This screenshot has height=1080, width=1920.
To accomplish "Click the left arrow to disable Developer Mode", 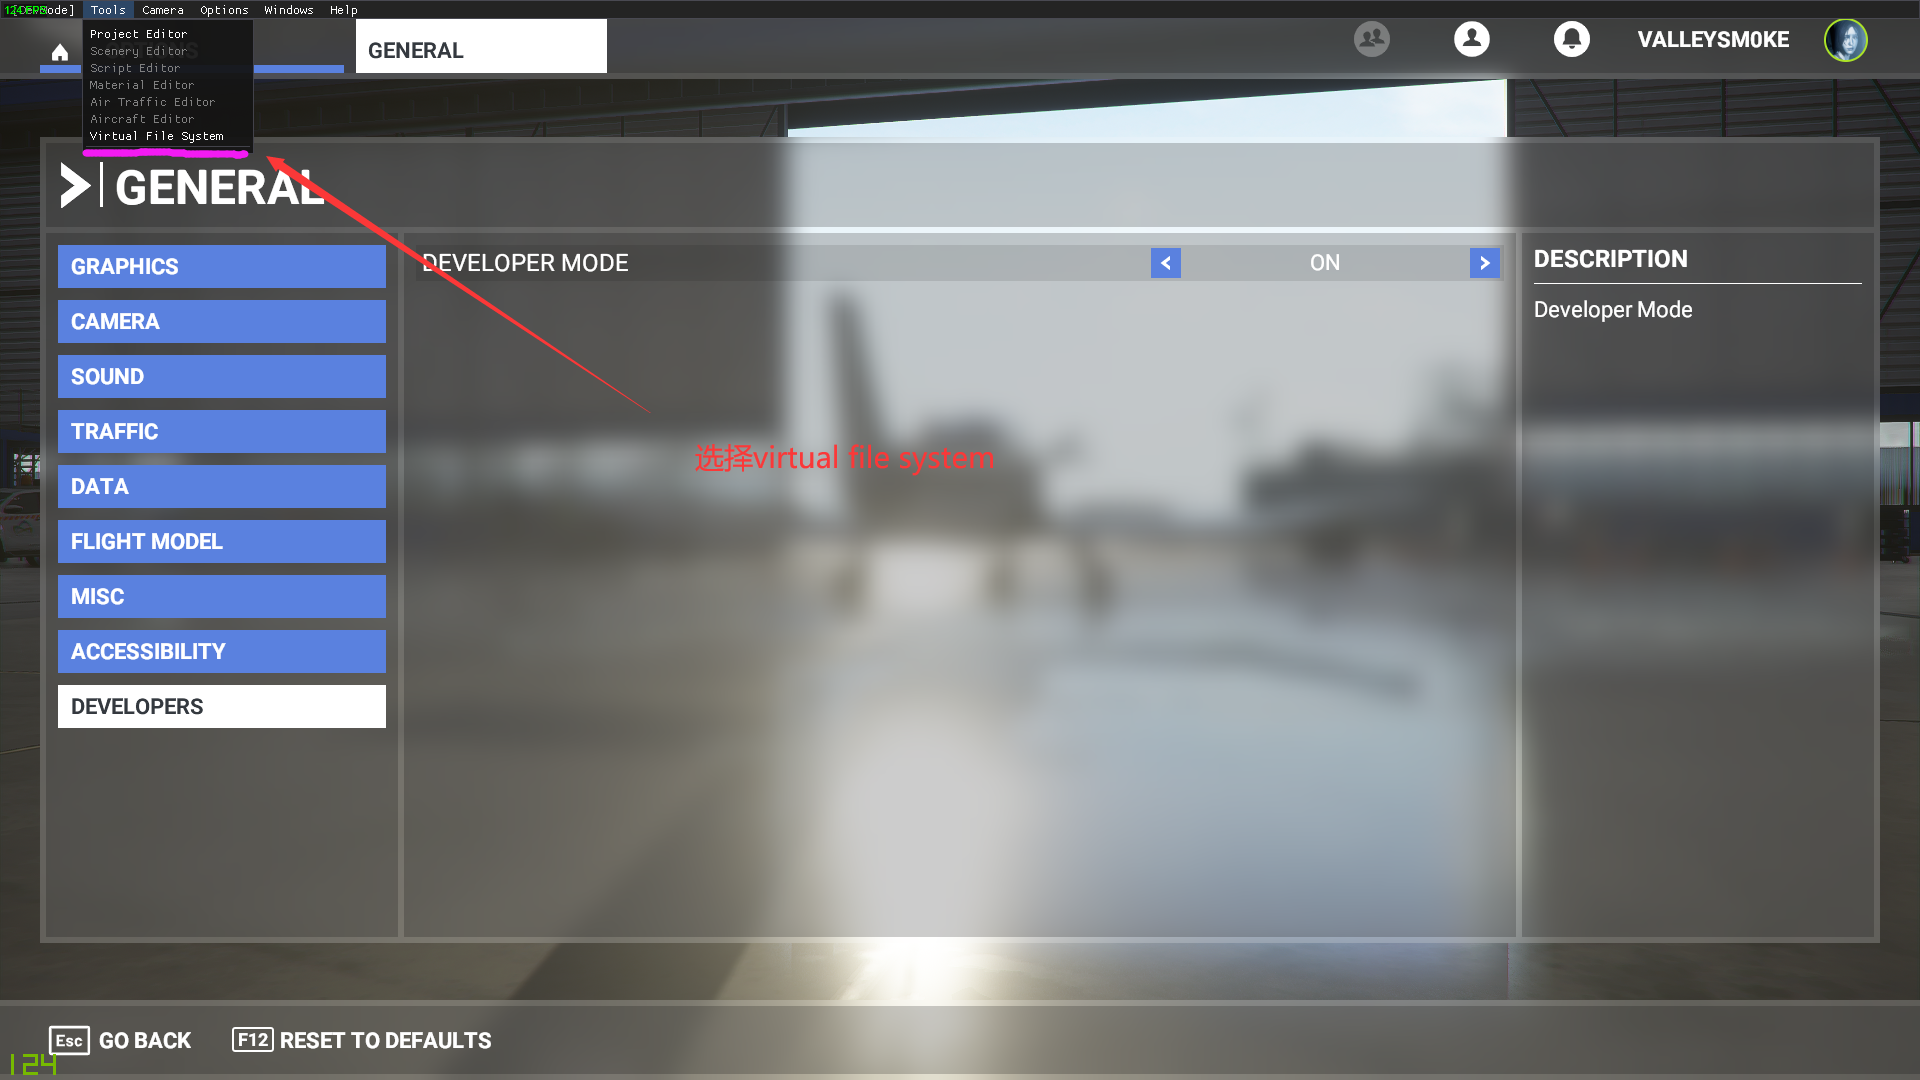I will tap(1164, 262).
